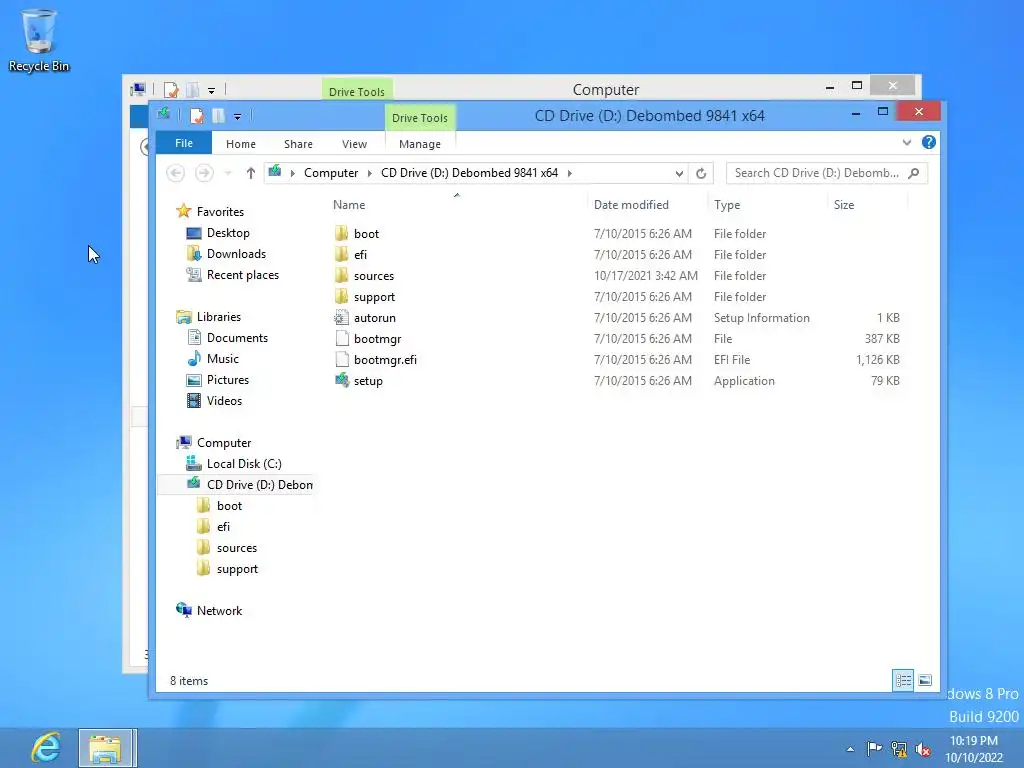Viewport: 1024px width, 768px height.
Task: Select Computer in the navigation pane
Action: point(224,443)
